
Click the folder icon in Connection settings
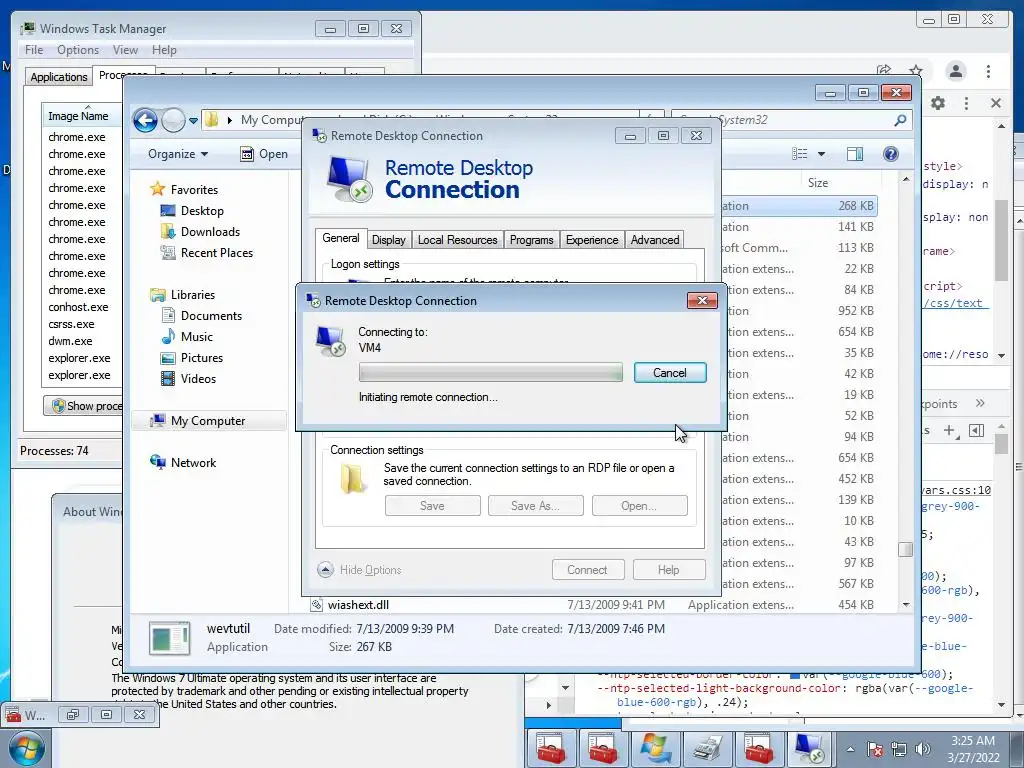click(x=353, y=479)
